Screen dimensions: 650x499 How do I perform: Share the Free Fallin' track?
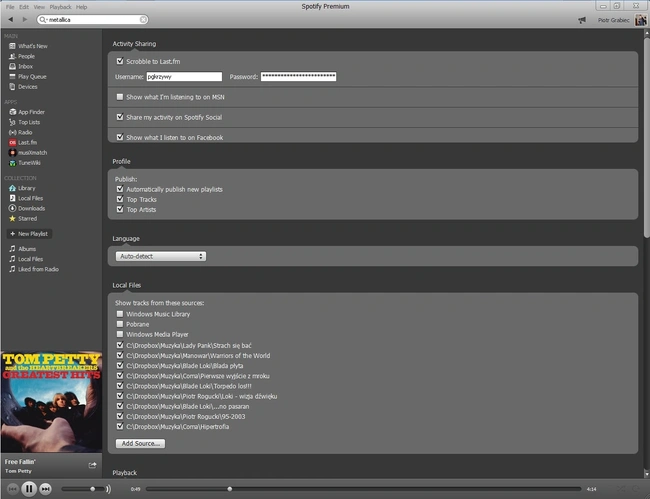coord(92,465)
